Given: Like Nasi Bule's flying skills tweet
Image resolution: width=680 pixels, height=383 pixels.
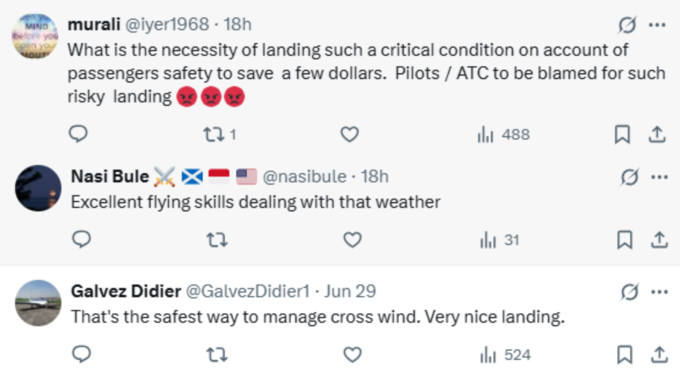Looking at the screenshot, I should point(352,240).
